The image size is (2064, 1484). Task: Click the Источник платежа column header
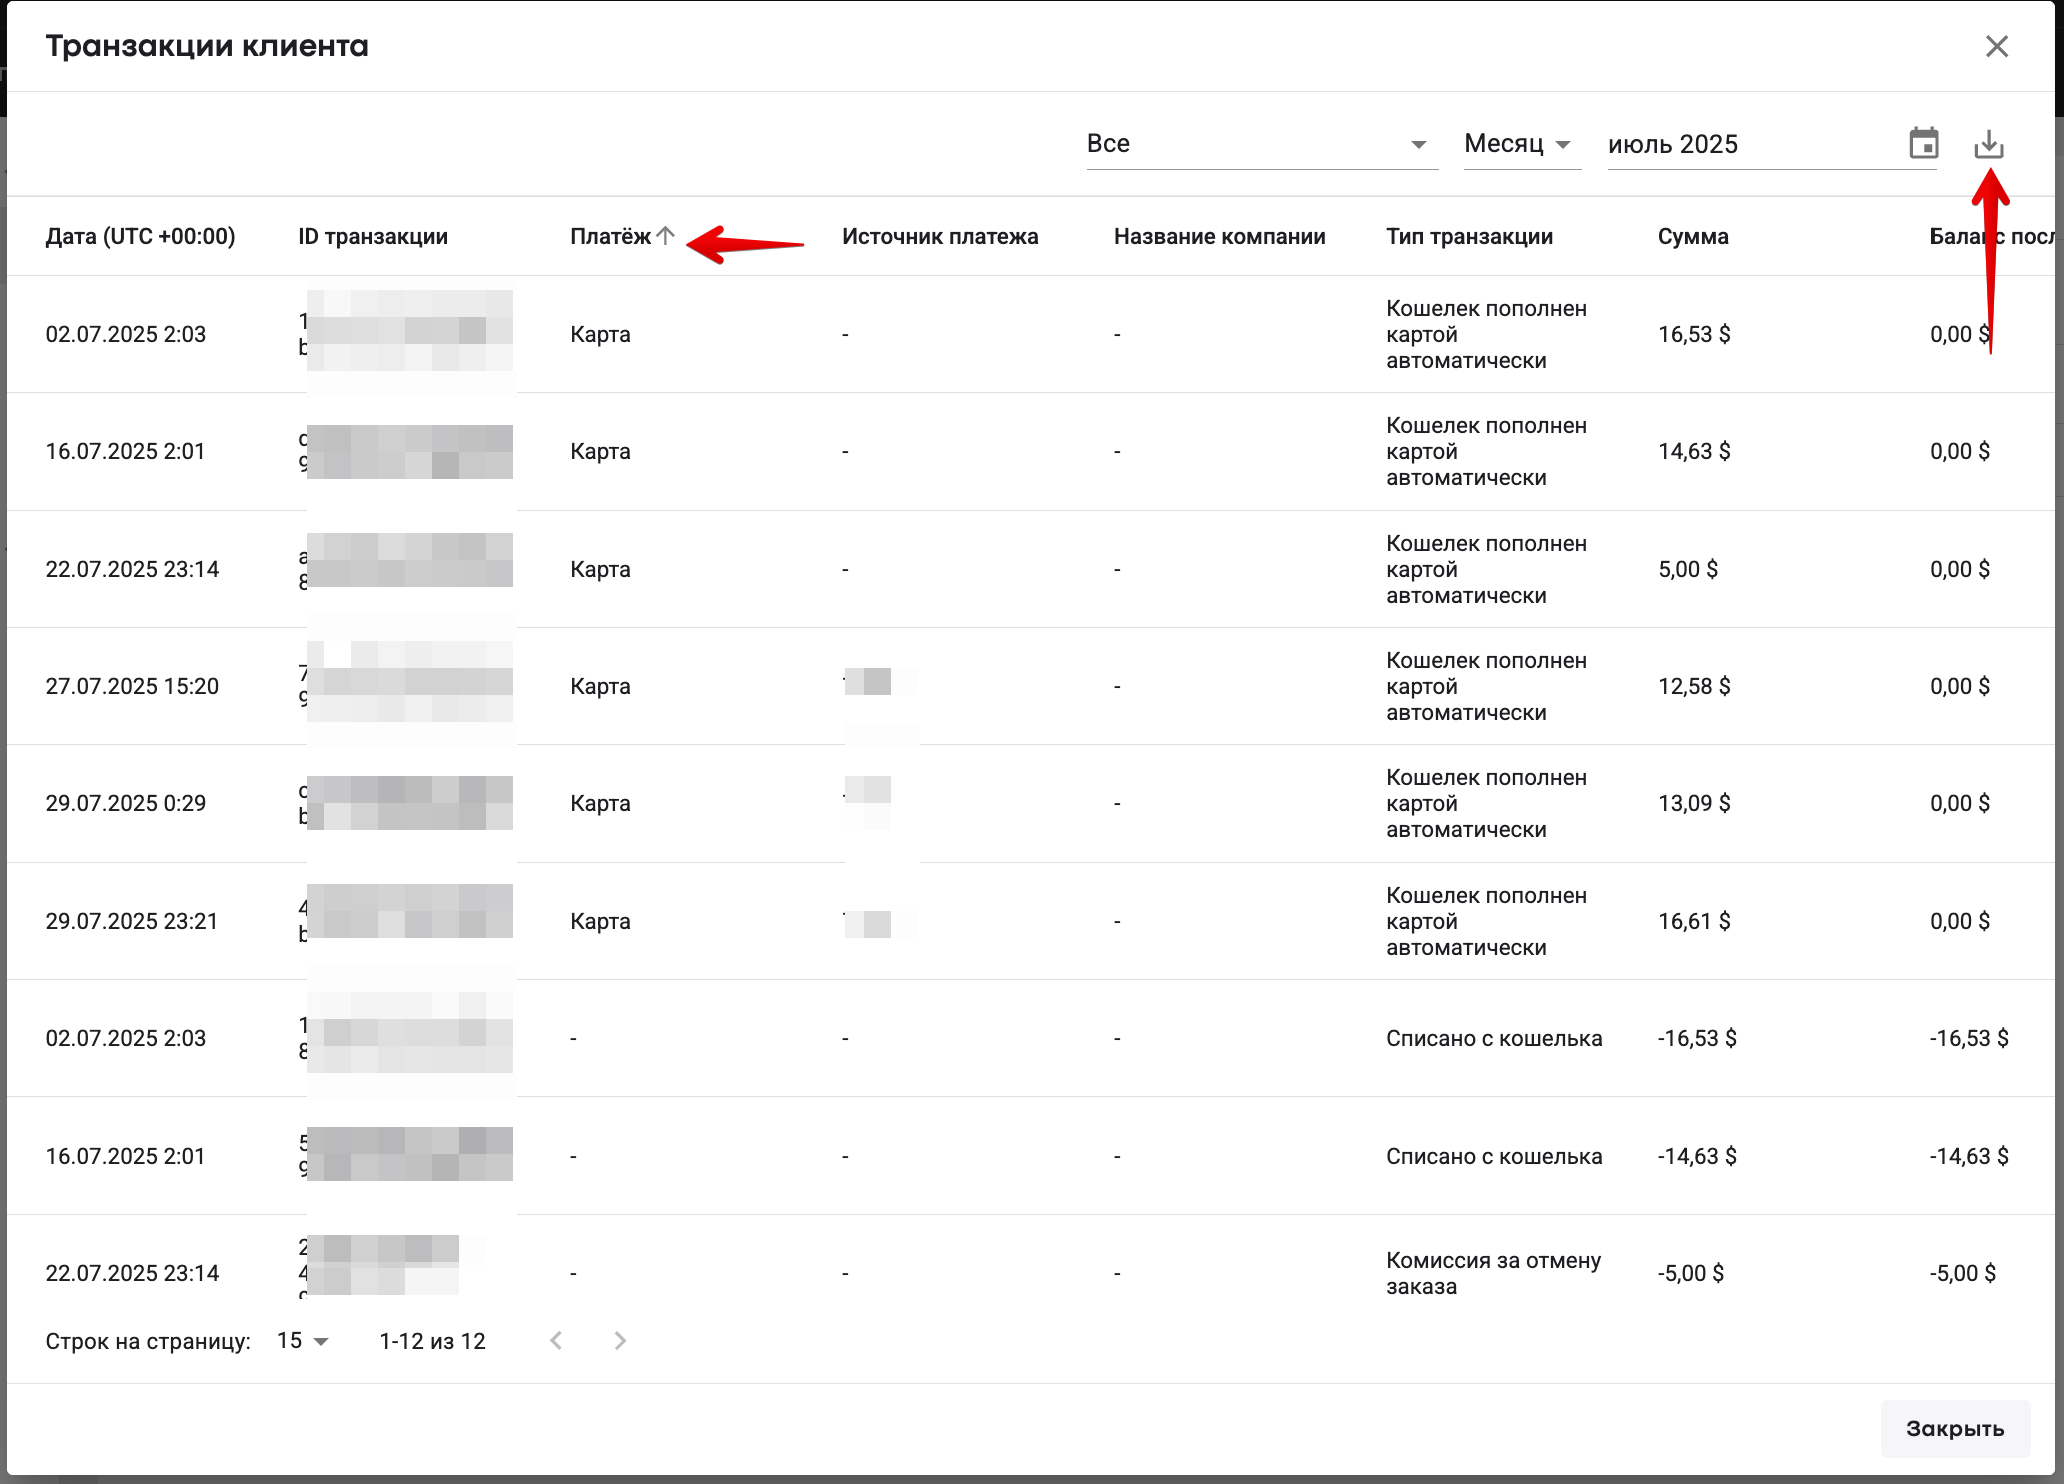[x=939, y=236]
